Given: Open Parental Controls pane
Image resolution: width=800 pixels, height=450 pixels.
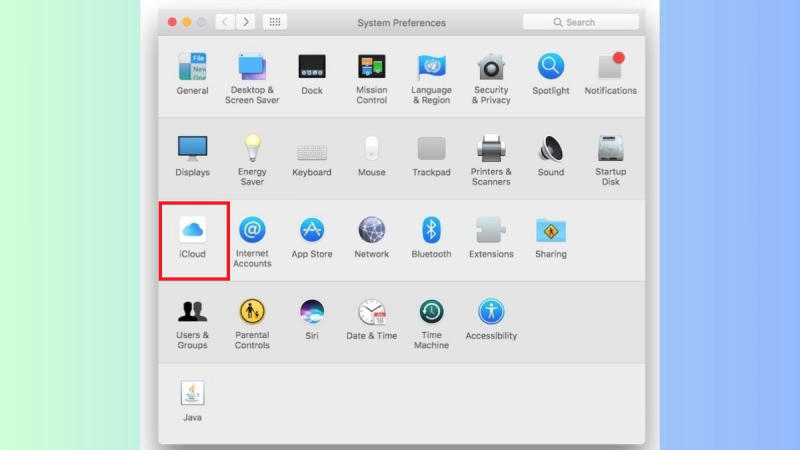Looking at the screenshot, I should [x=252, y=312].
